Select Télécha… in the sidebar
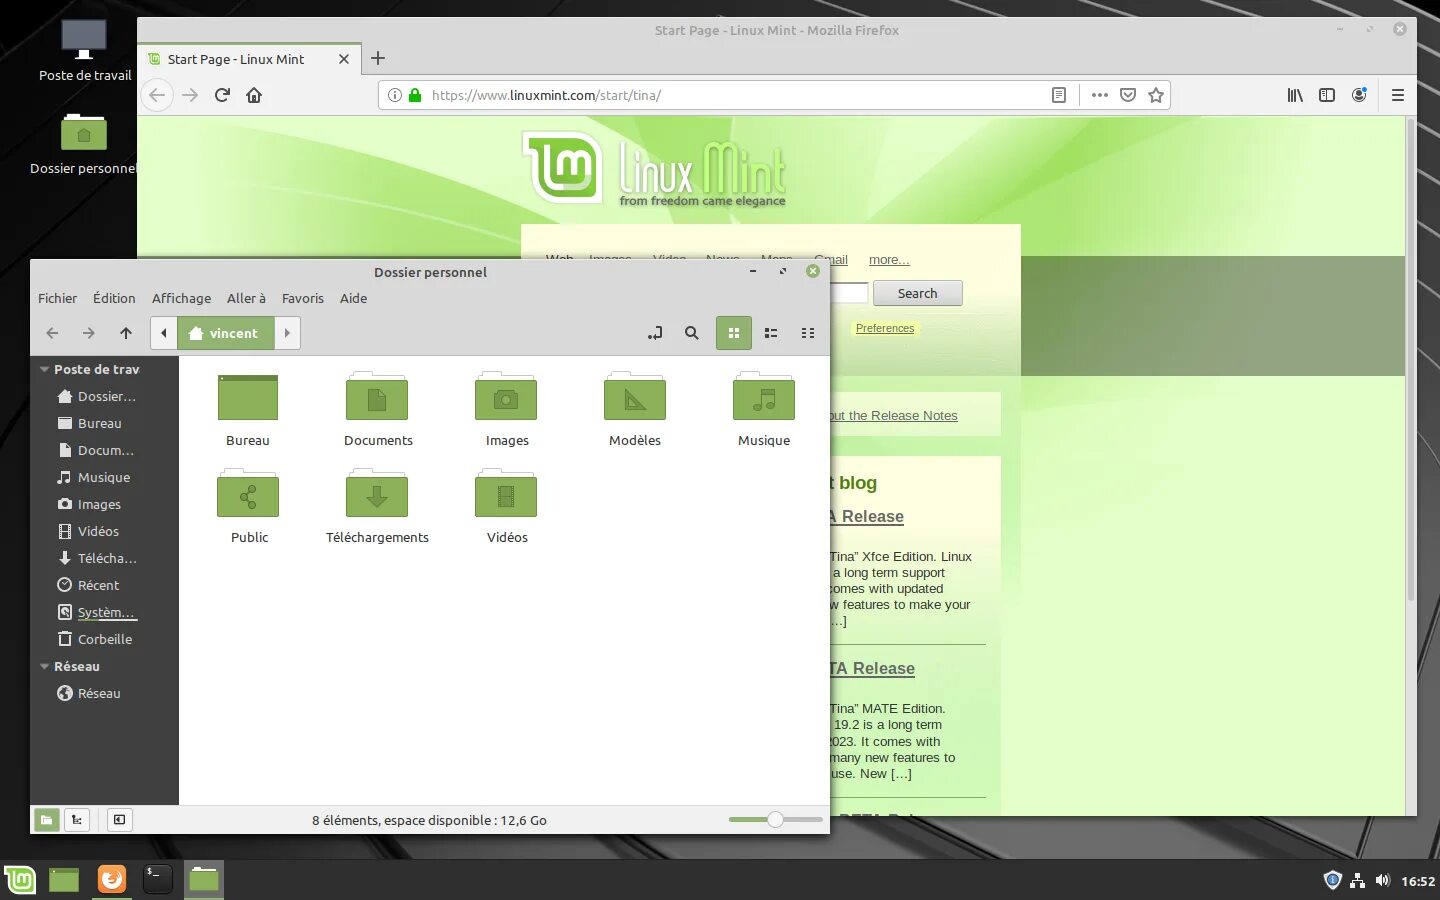This screenshot has width=1440, height=900. click(104, 558)
